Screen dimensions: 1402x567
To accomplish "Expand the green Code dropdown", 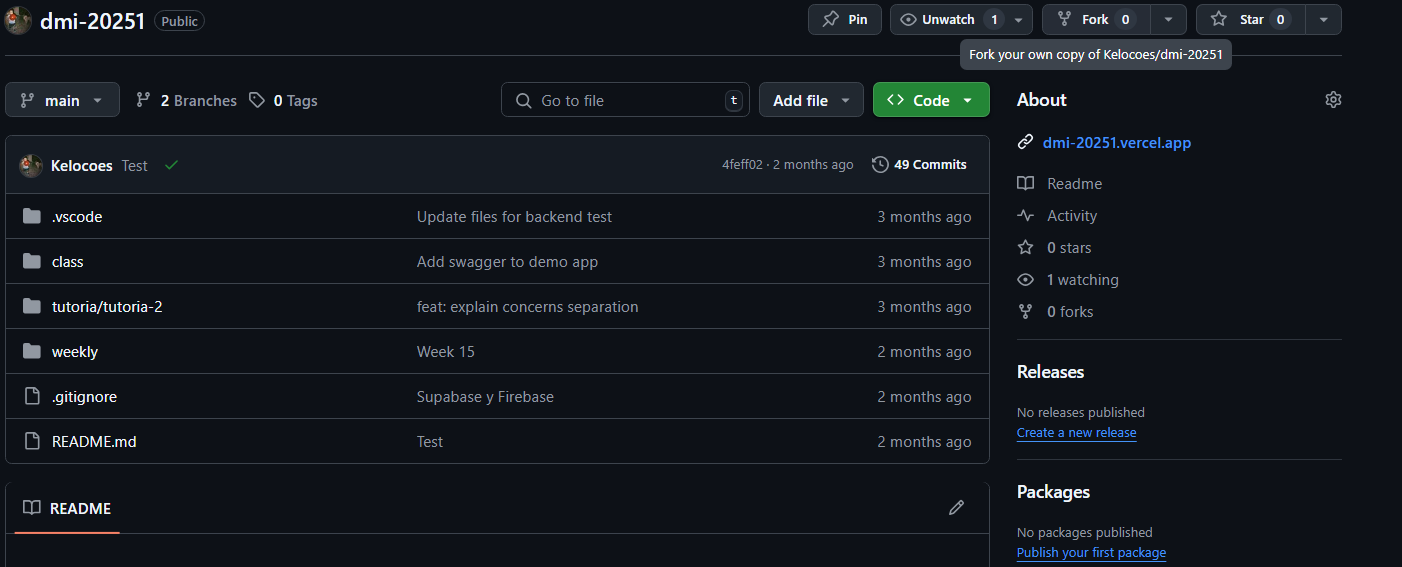I will (x=930, y=100).
